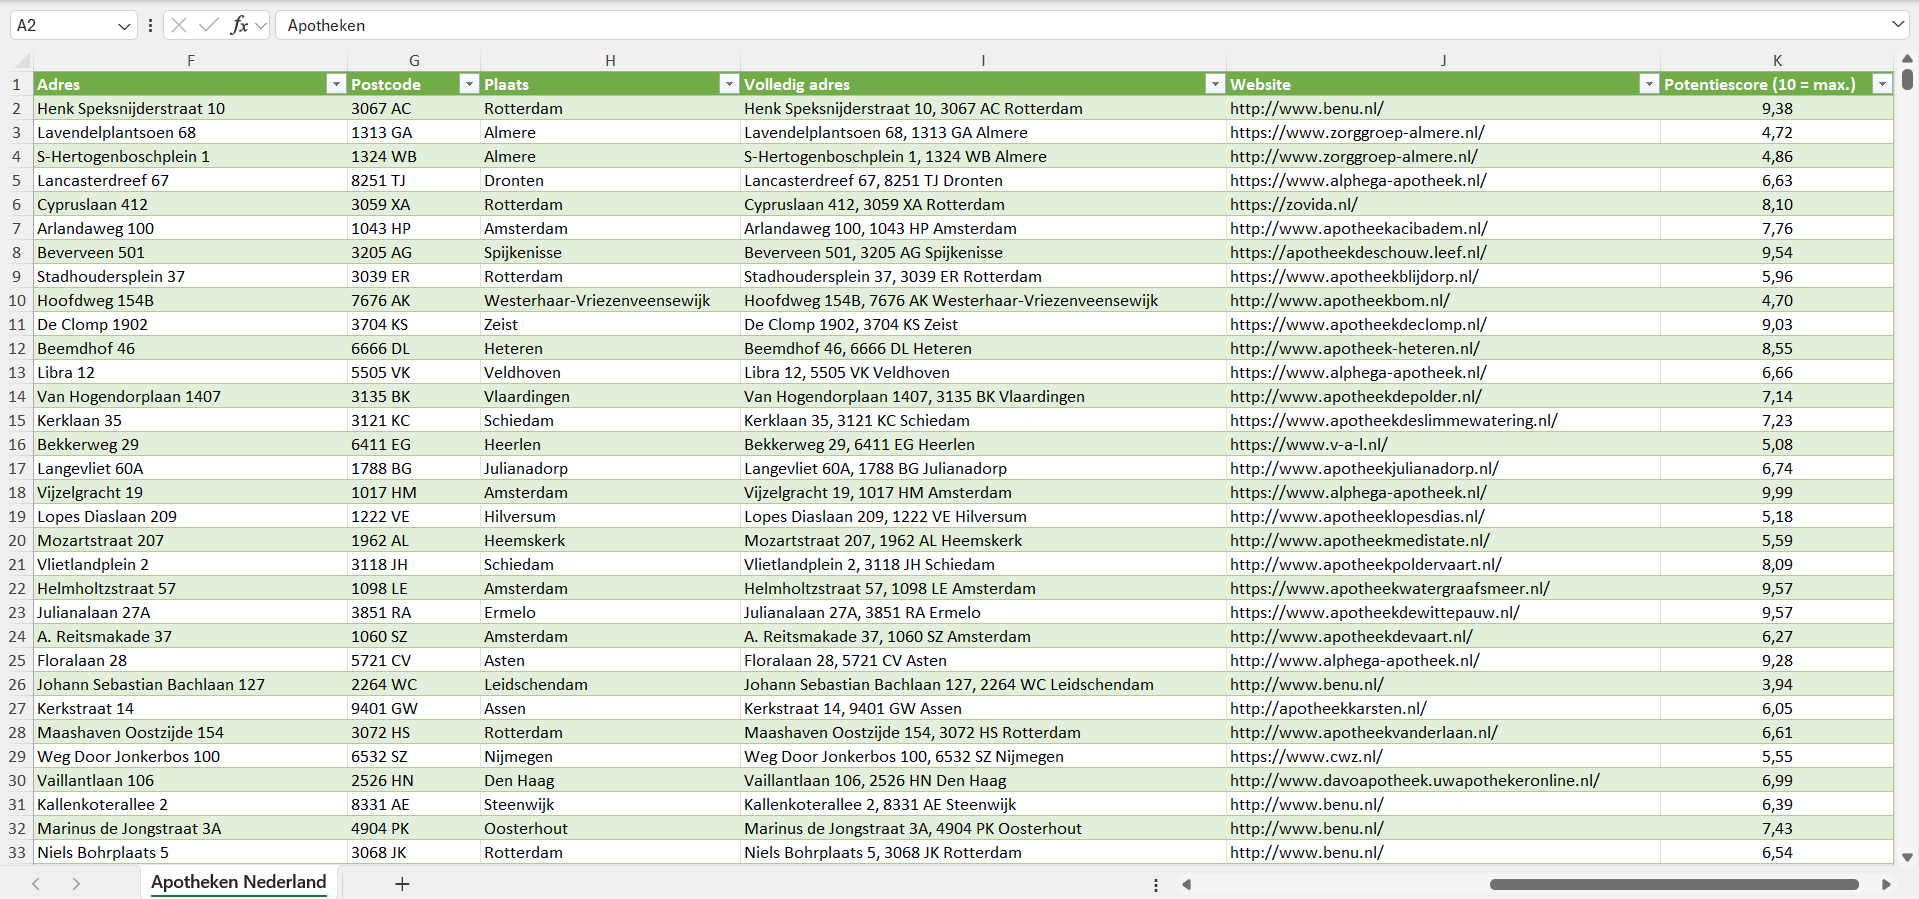Select the Apotheken Nederland sheet tab
The image size is (1919, 899).
(x=238, y=882)
